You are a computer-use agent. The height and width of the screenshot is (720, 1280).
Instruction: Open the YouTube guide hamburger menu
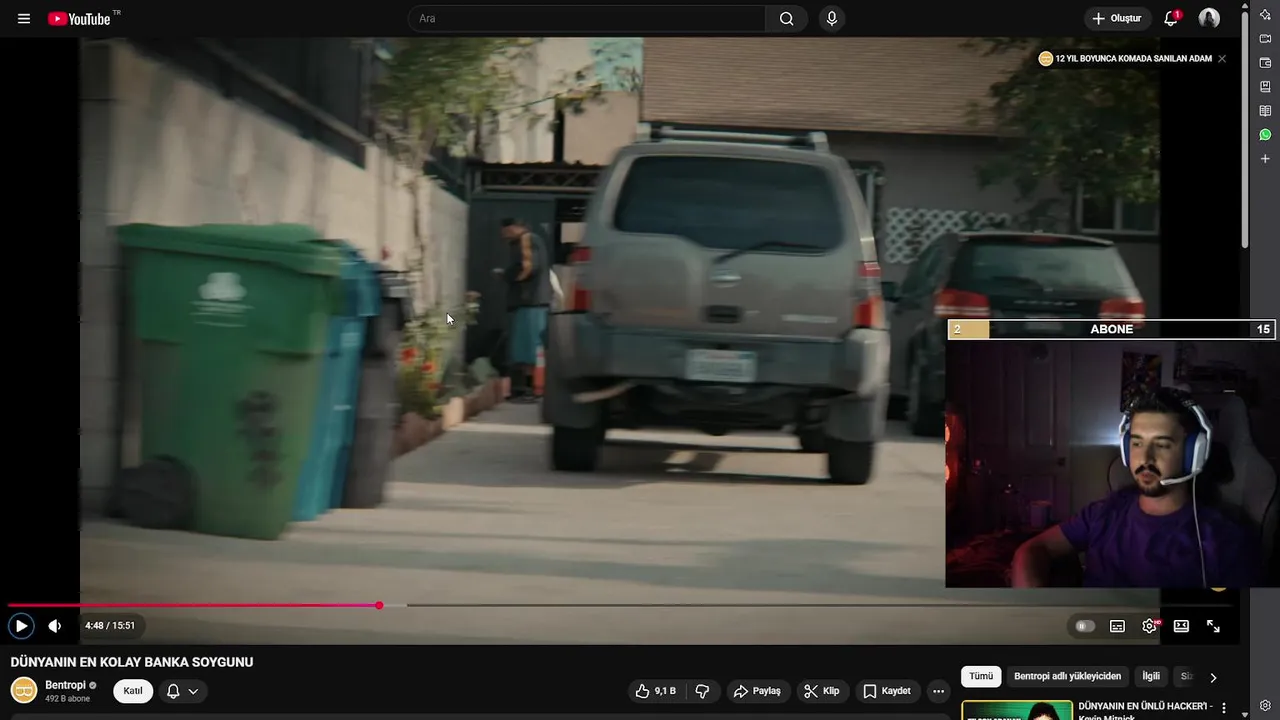[x=24, y=19]
